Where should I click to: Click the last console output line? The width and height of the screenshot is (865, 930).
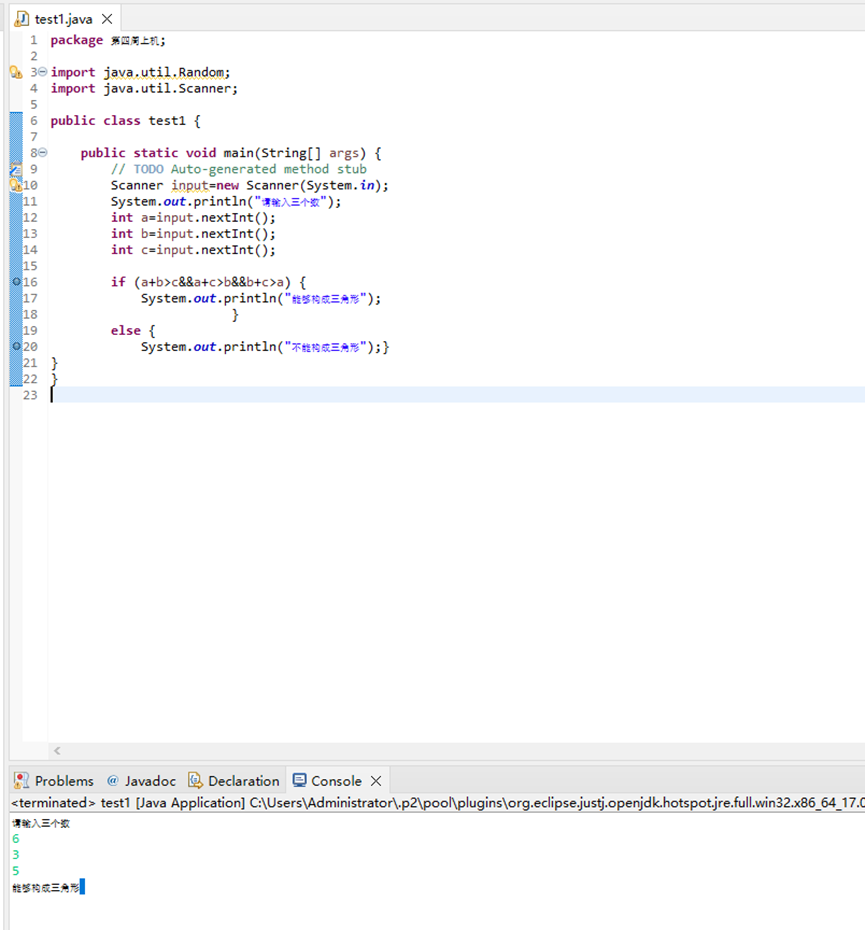(x=46, y=887)
